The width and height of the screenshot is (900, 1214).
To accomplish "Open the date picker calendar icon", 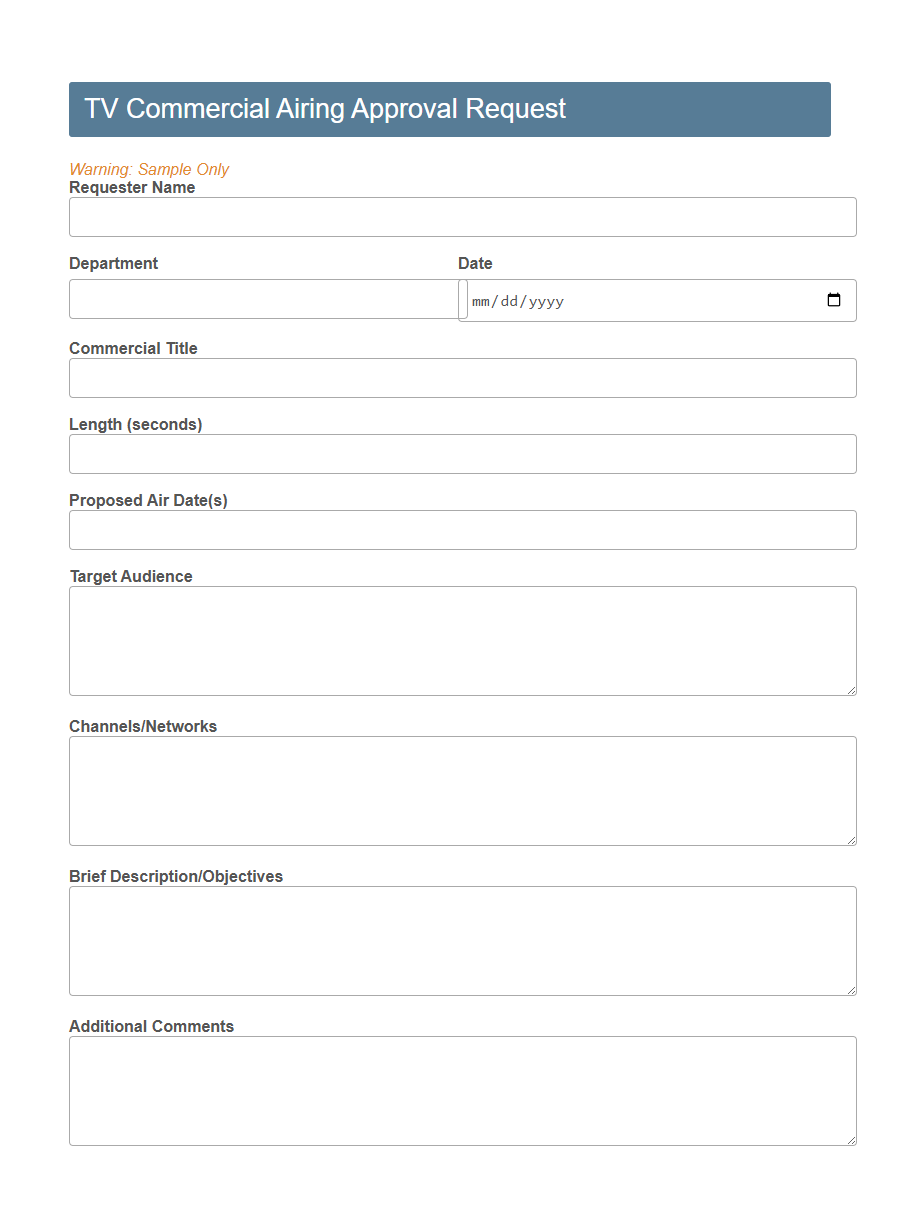I will click(x=834, y=299).
